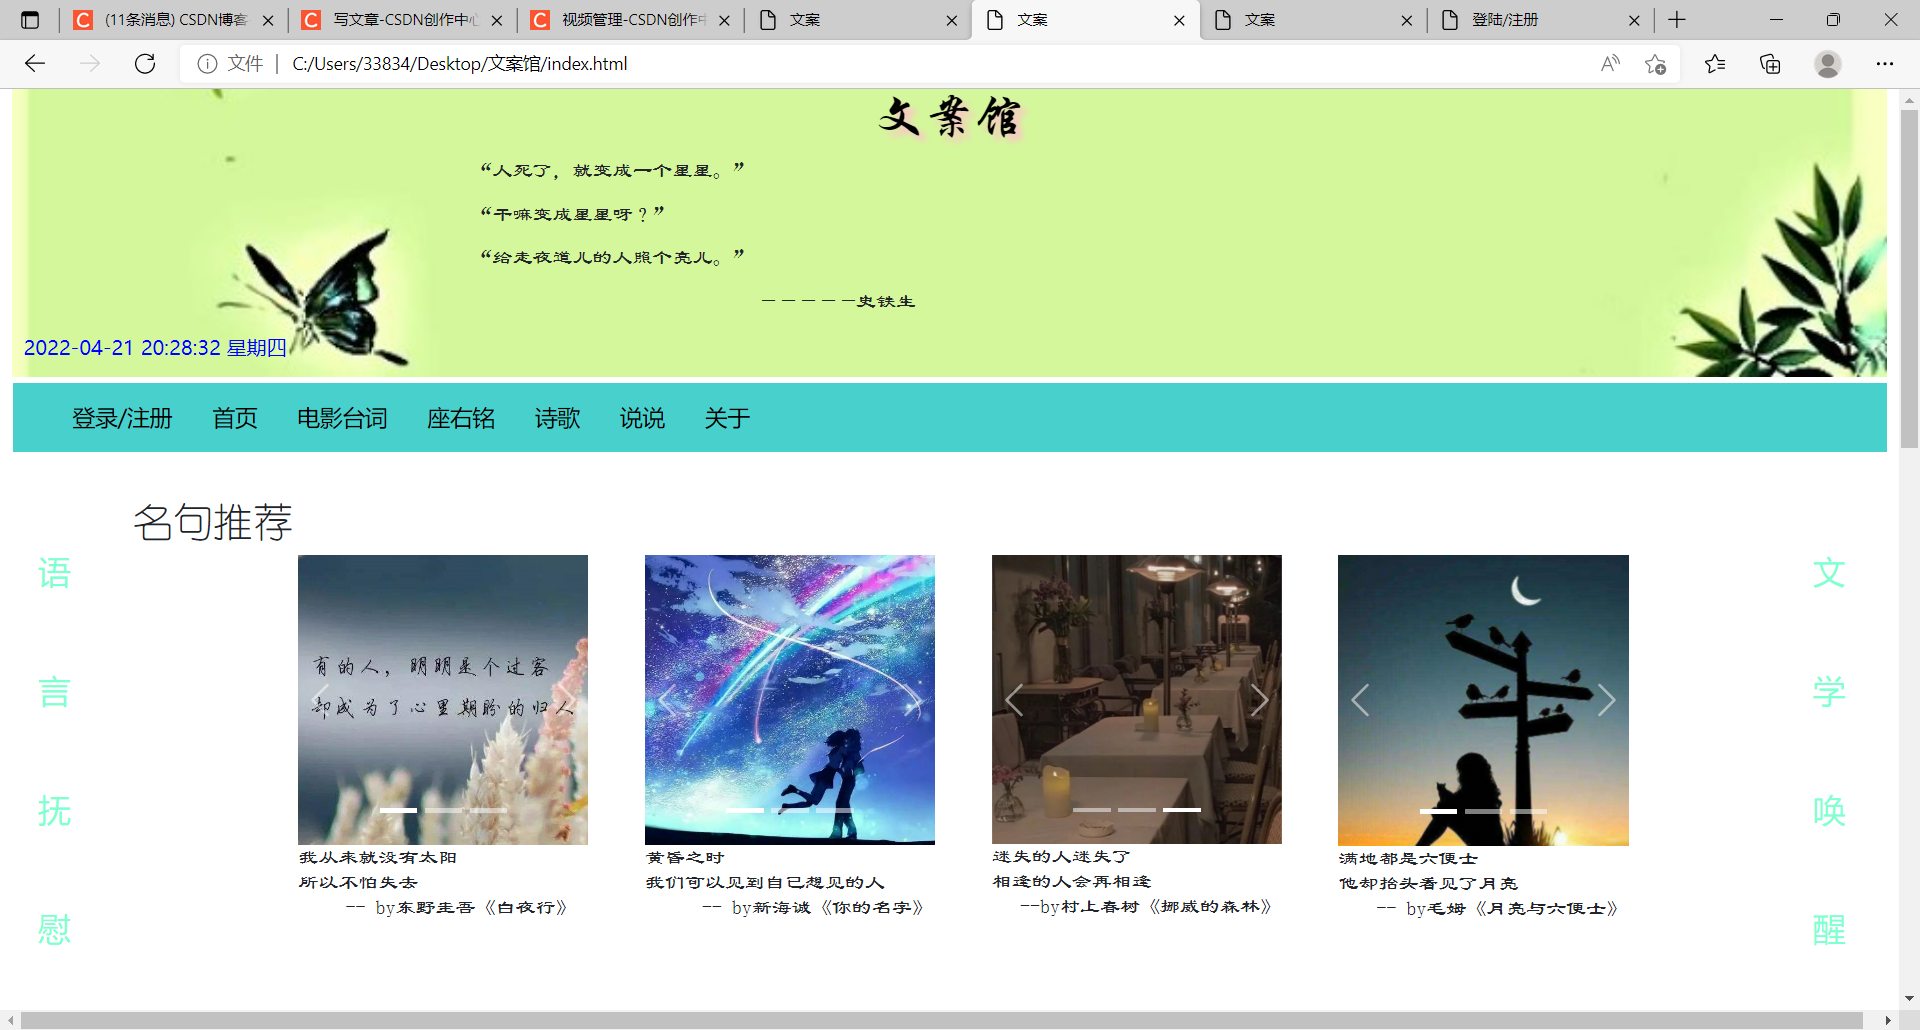Click the quote by 东野圭吾《白夜行》
Screen dimensions: 1920x1030
(x=433, y=883)
